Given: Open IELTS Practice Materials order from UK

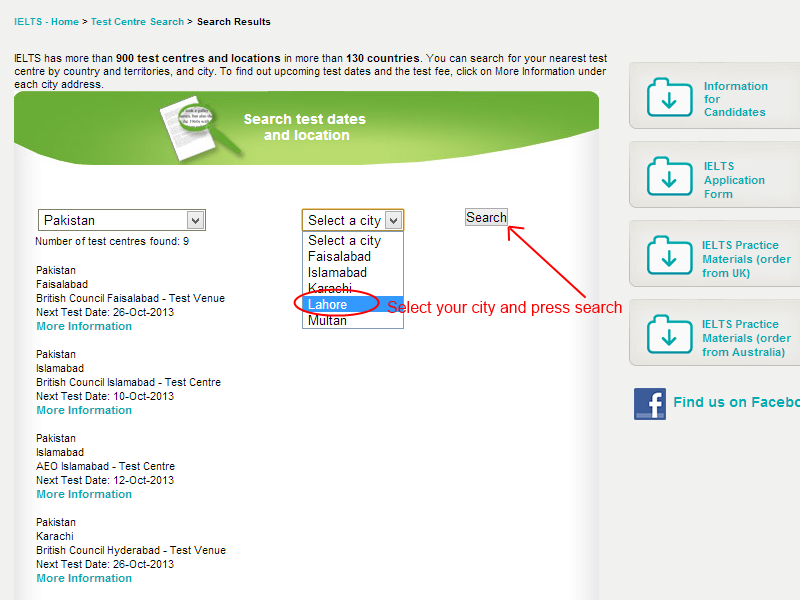Looking at the screenshot, I should click(x=746, y=259).
